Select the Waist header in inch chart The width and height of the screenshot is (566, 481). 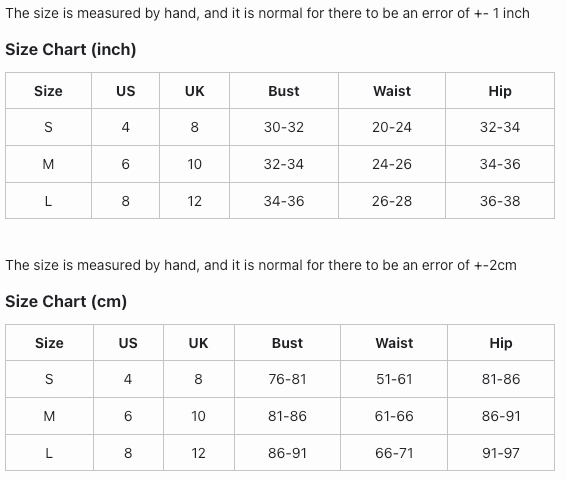392,91
